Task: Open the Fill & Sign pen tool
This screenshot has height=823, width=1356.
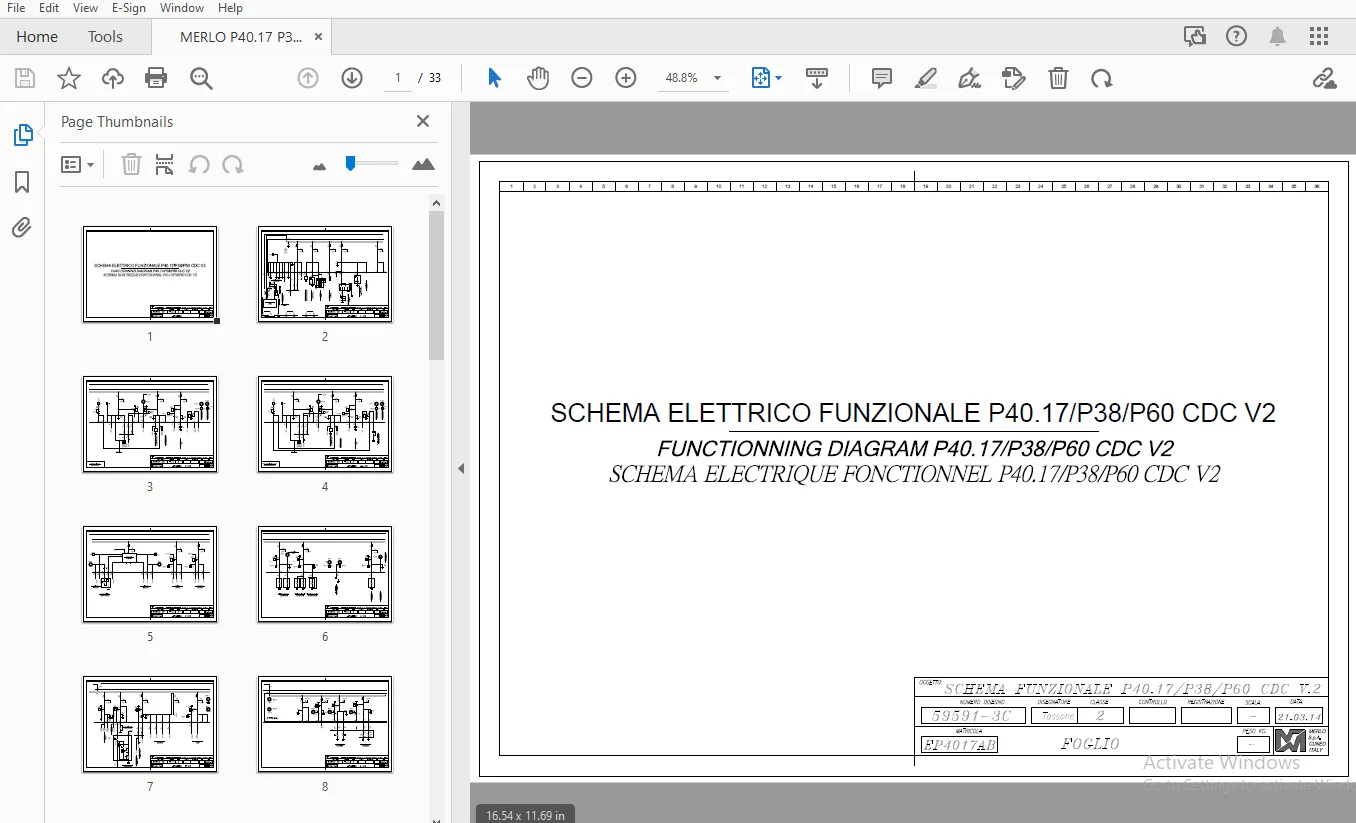Action: 969,78
